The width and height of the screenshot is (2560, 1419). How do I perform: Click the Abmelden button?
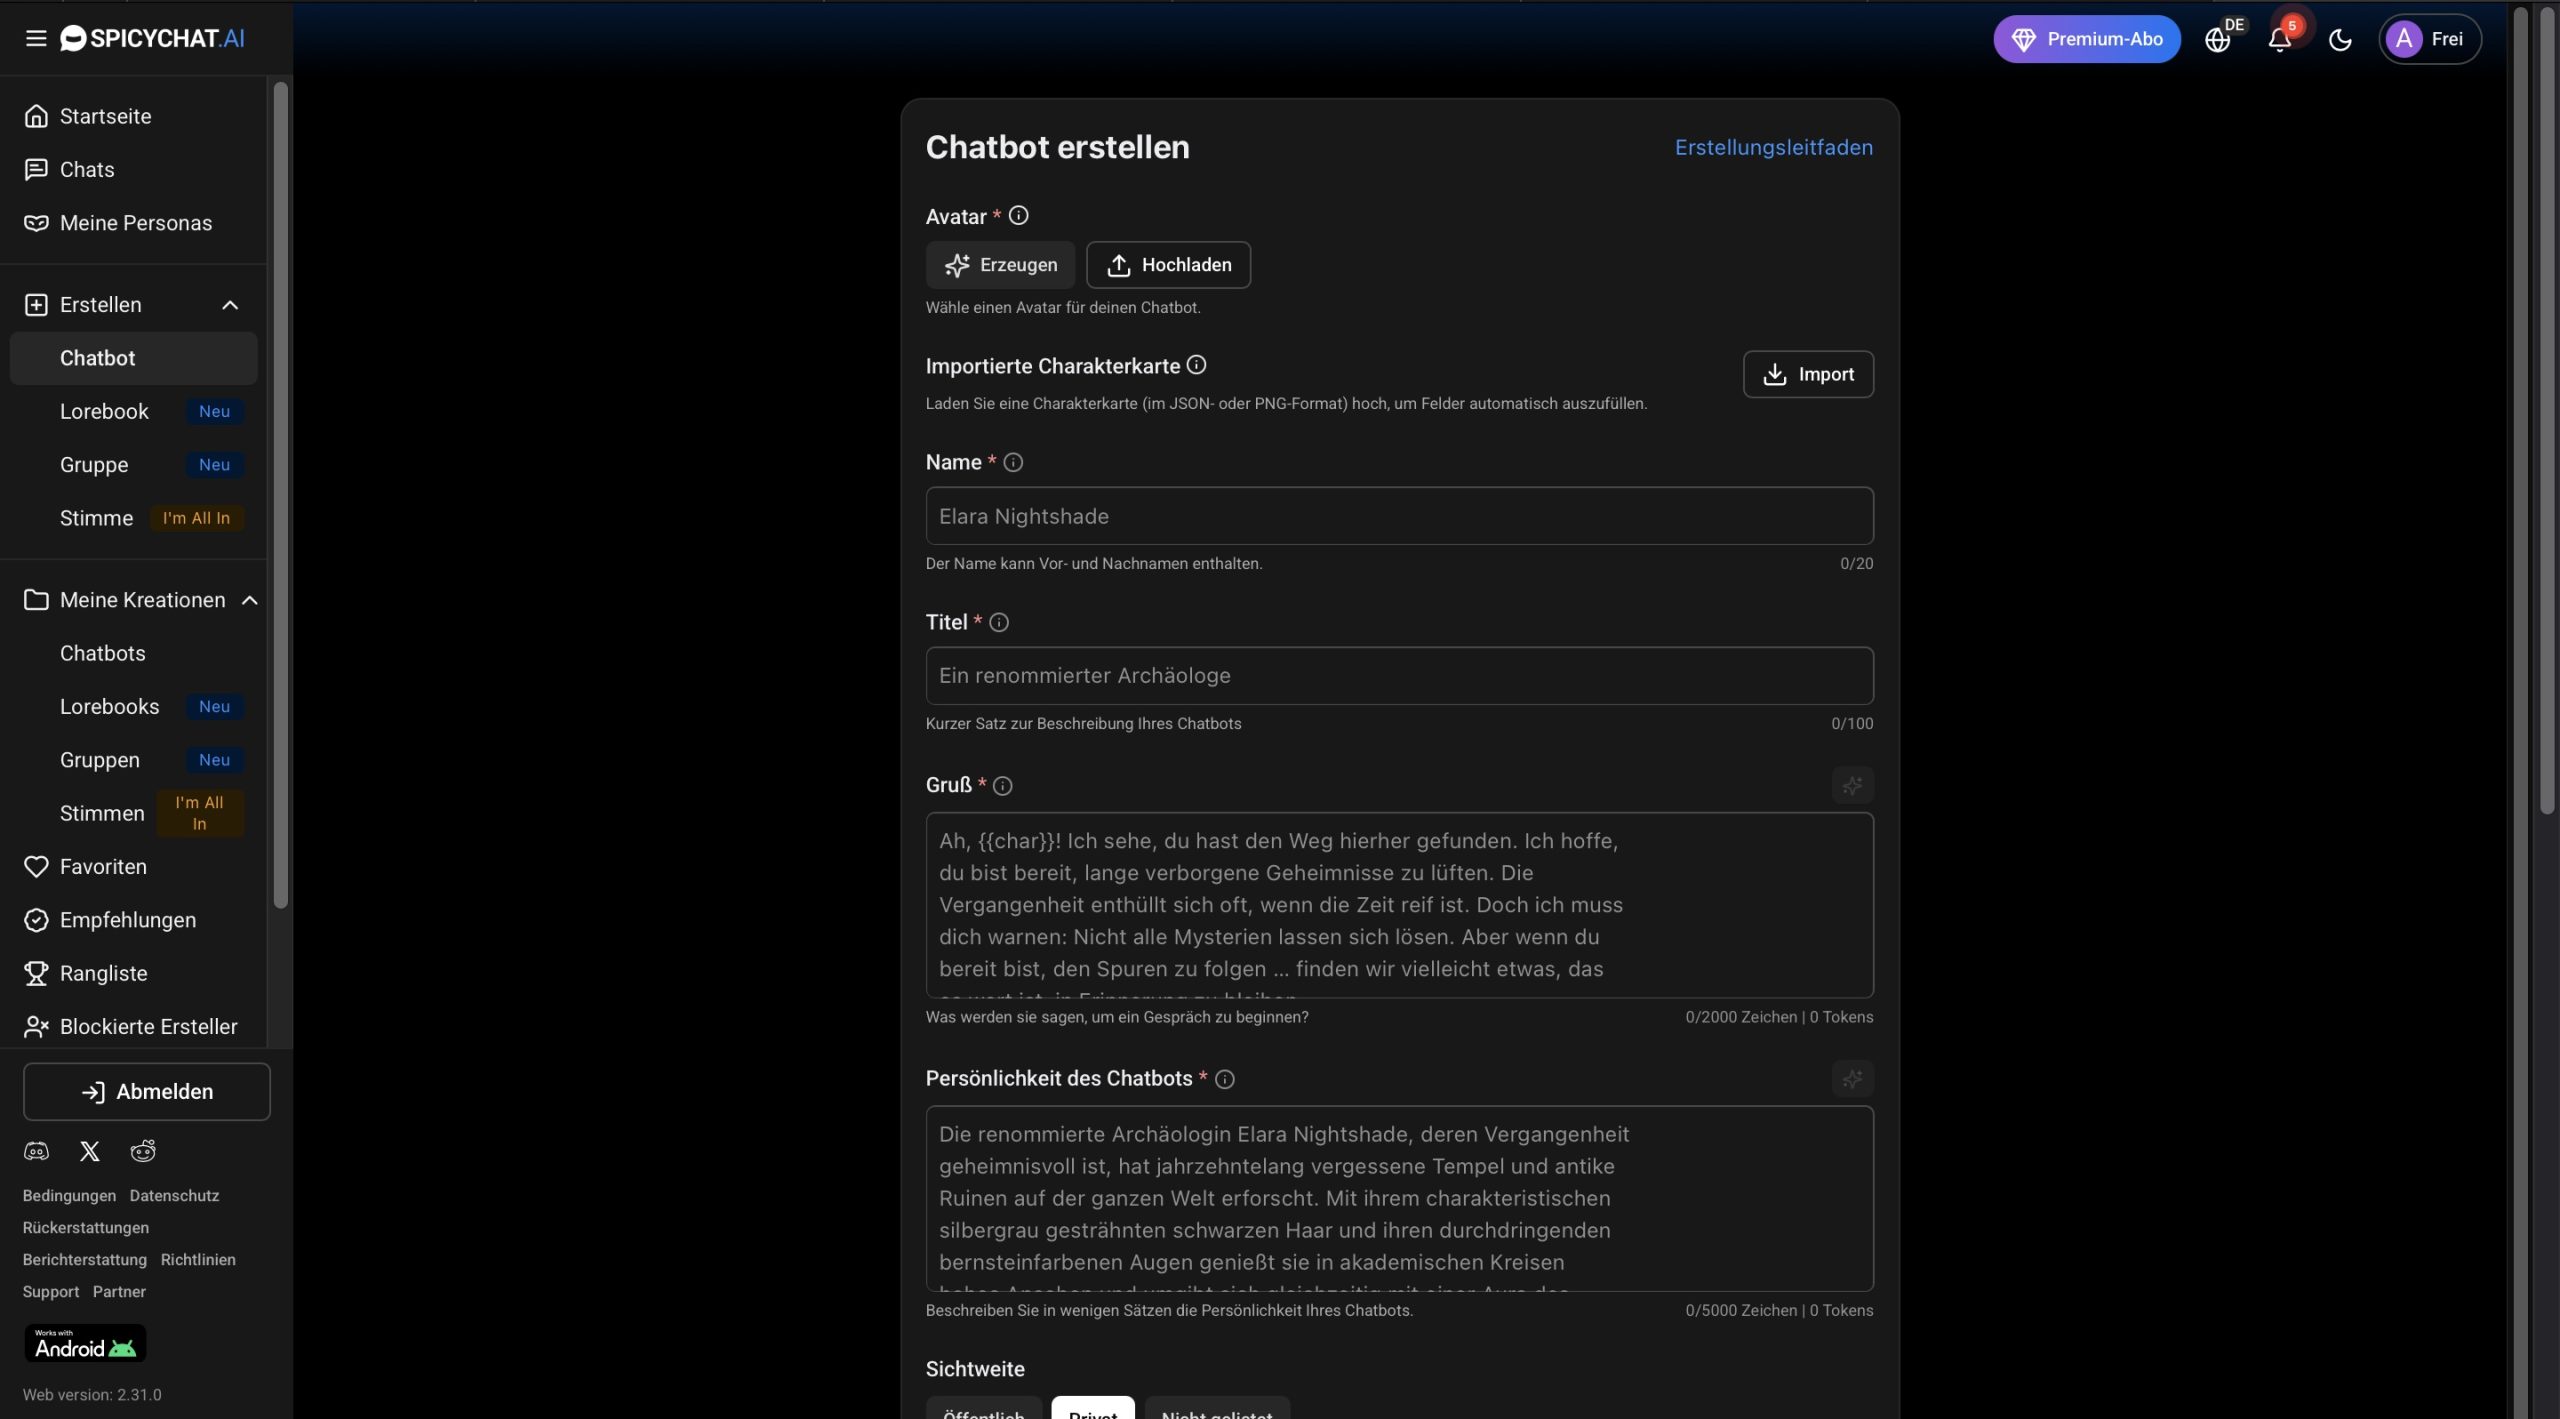click(x=146, y=1091)
